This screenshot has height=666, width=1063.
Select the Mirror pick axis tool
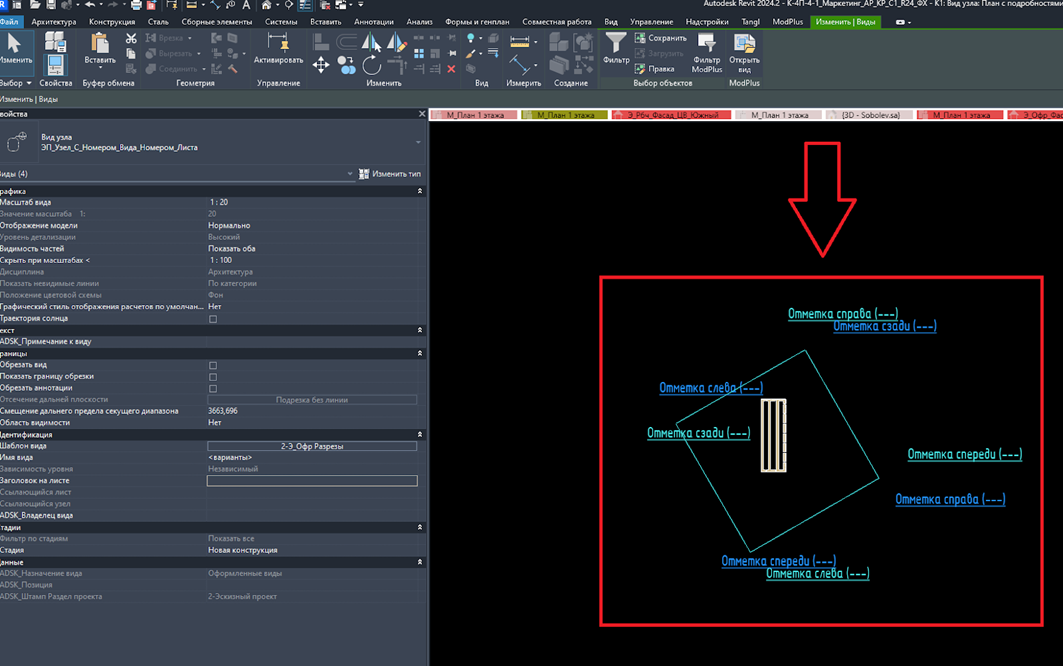coord(371,42)
